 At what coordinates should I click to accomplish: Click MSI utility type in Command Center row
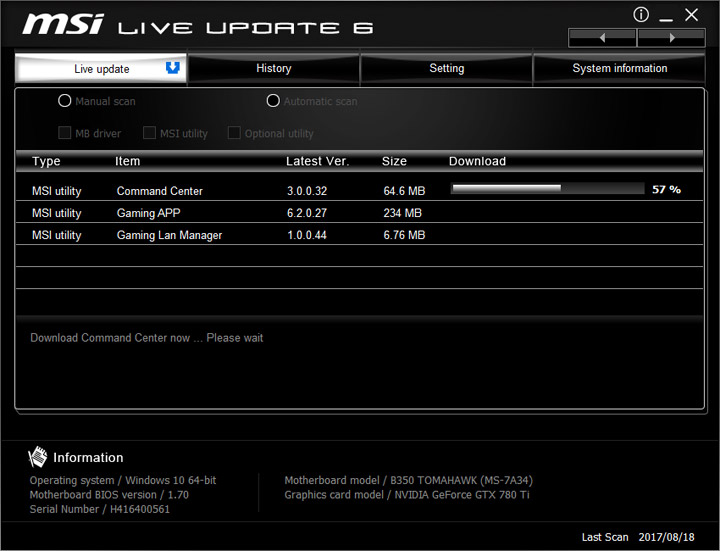point(56,191)
